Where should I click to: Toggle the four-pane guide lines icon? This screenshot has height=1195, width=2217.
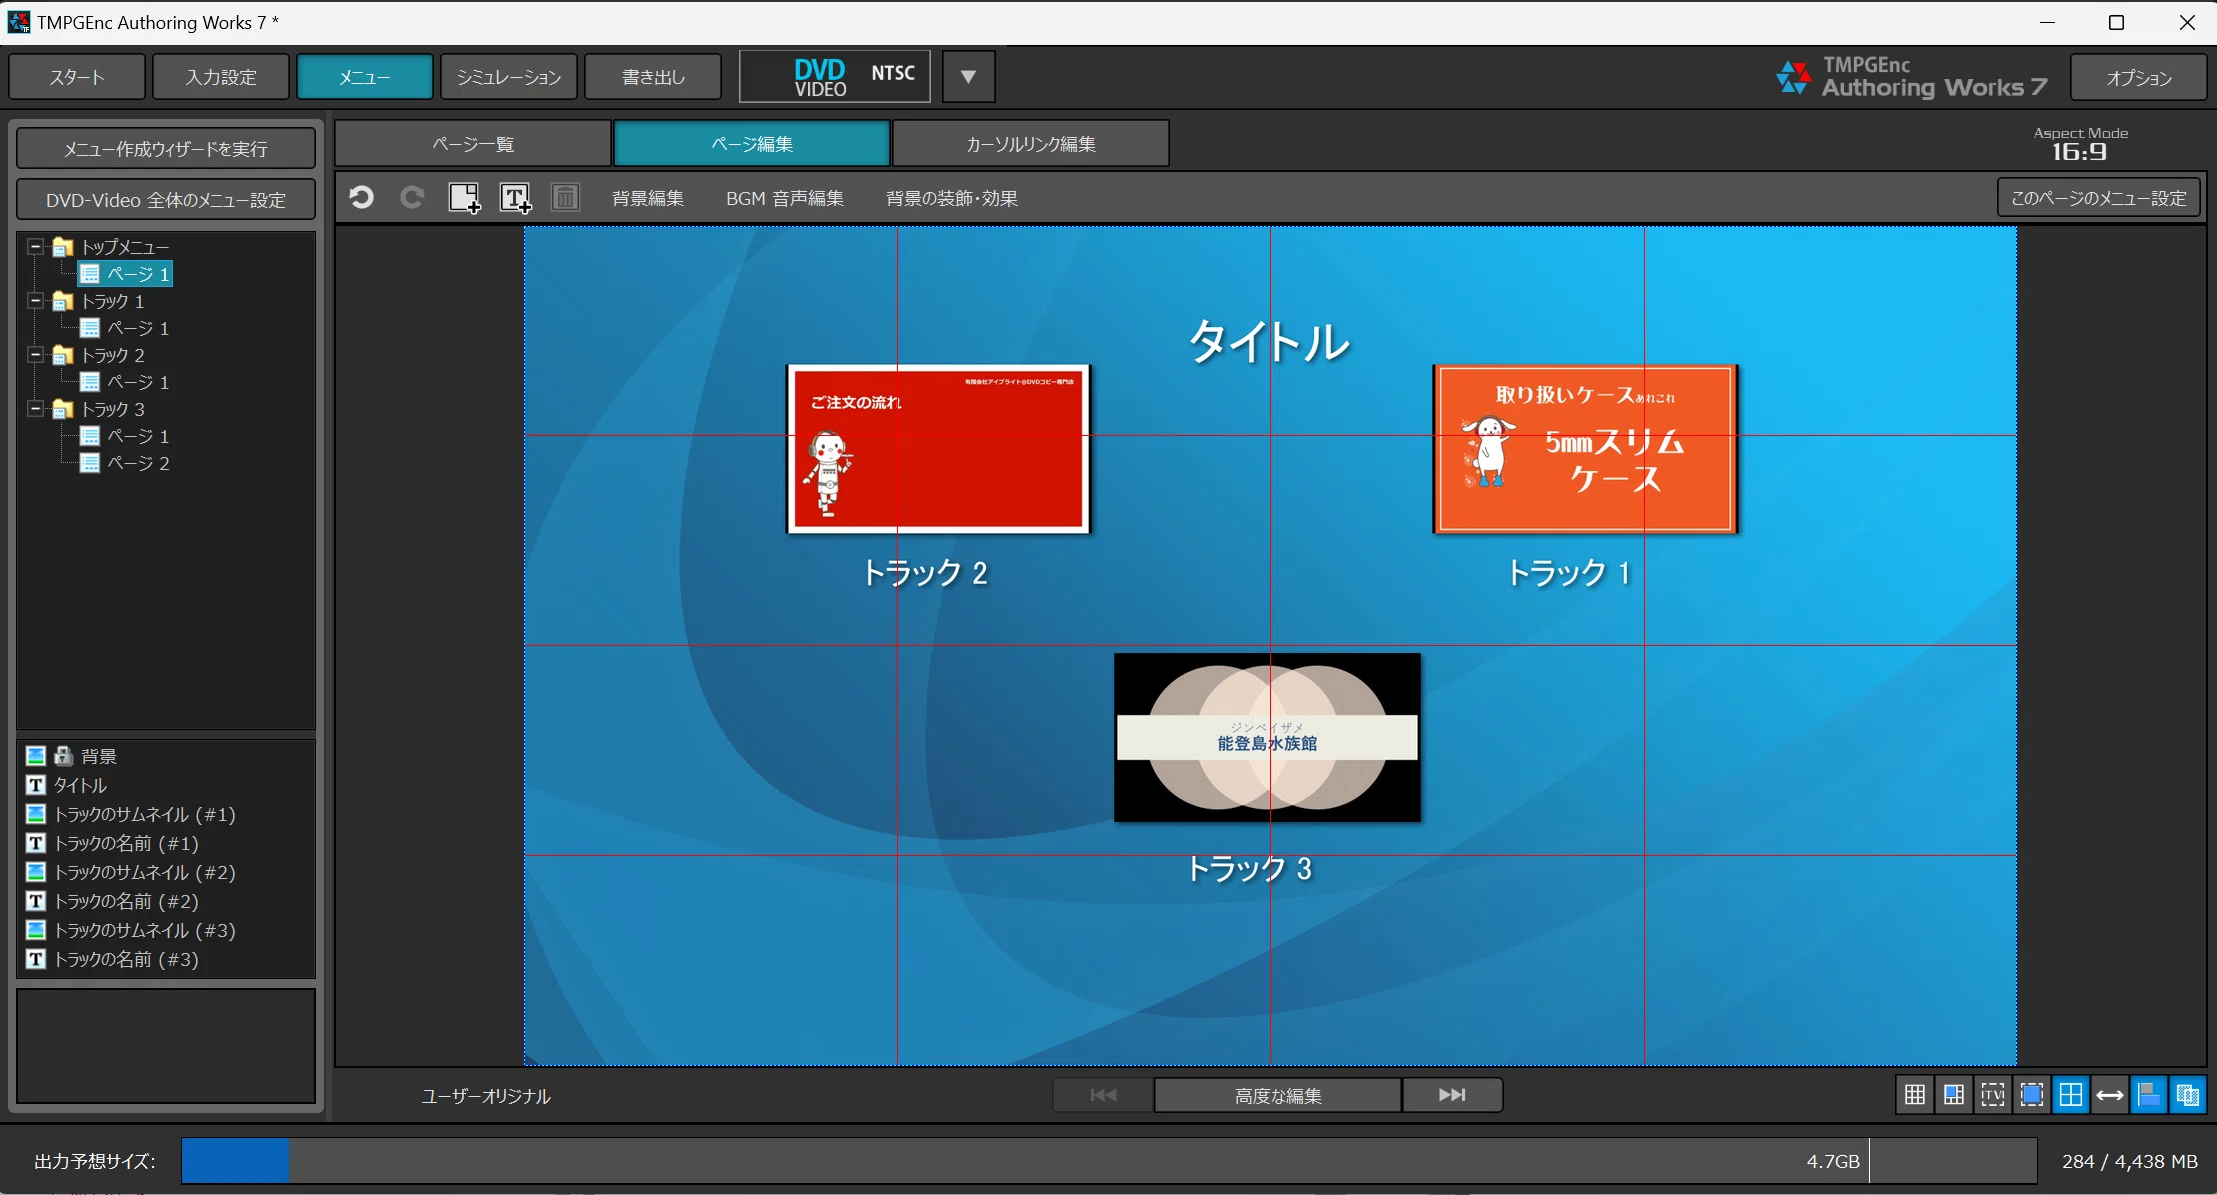click(2070, 1095)
